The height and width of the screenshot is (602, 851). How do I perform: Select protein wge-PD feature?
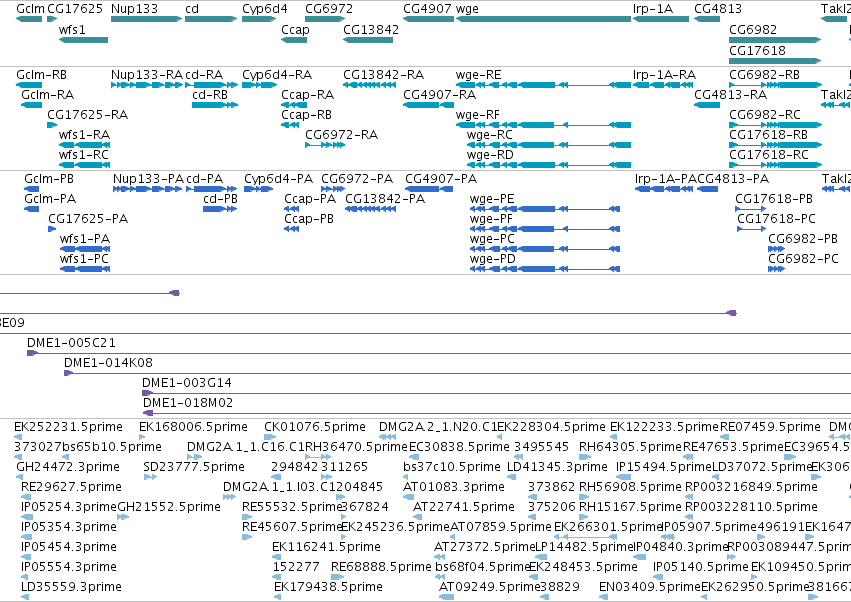[x=544, y=269]
